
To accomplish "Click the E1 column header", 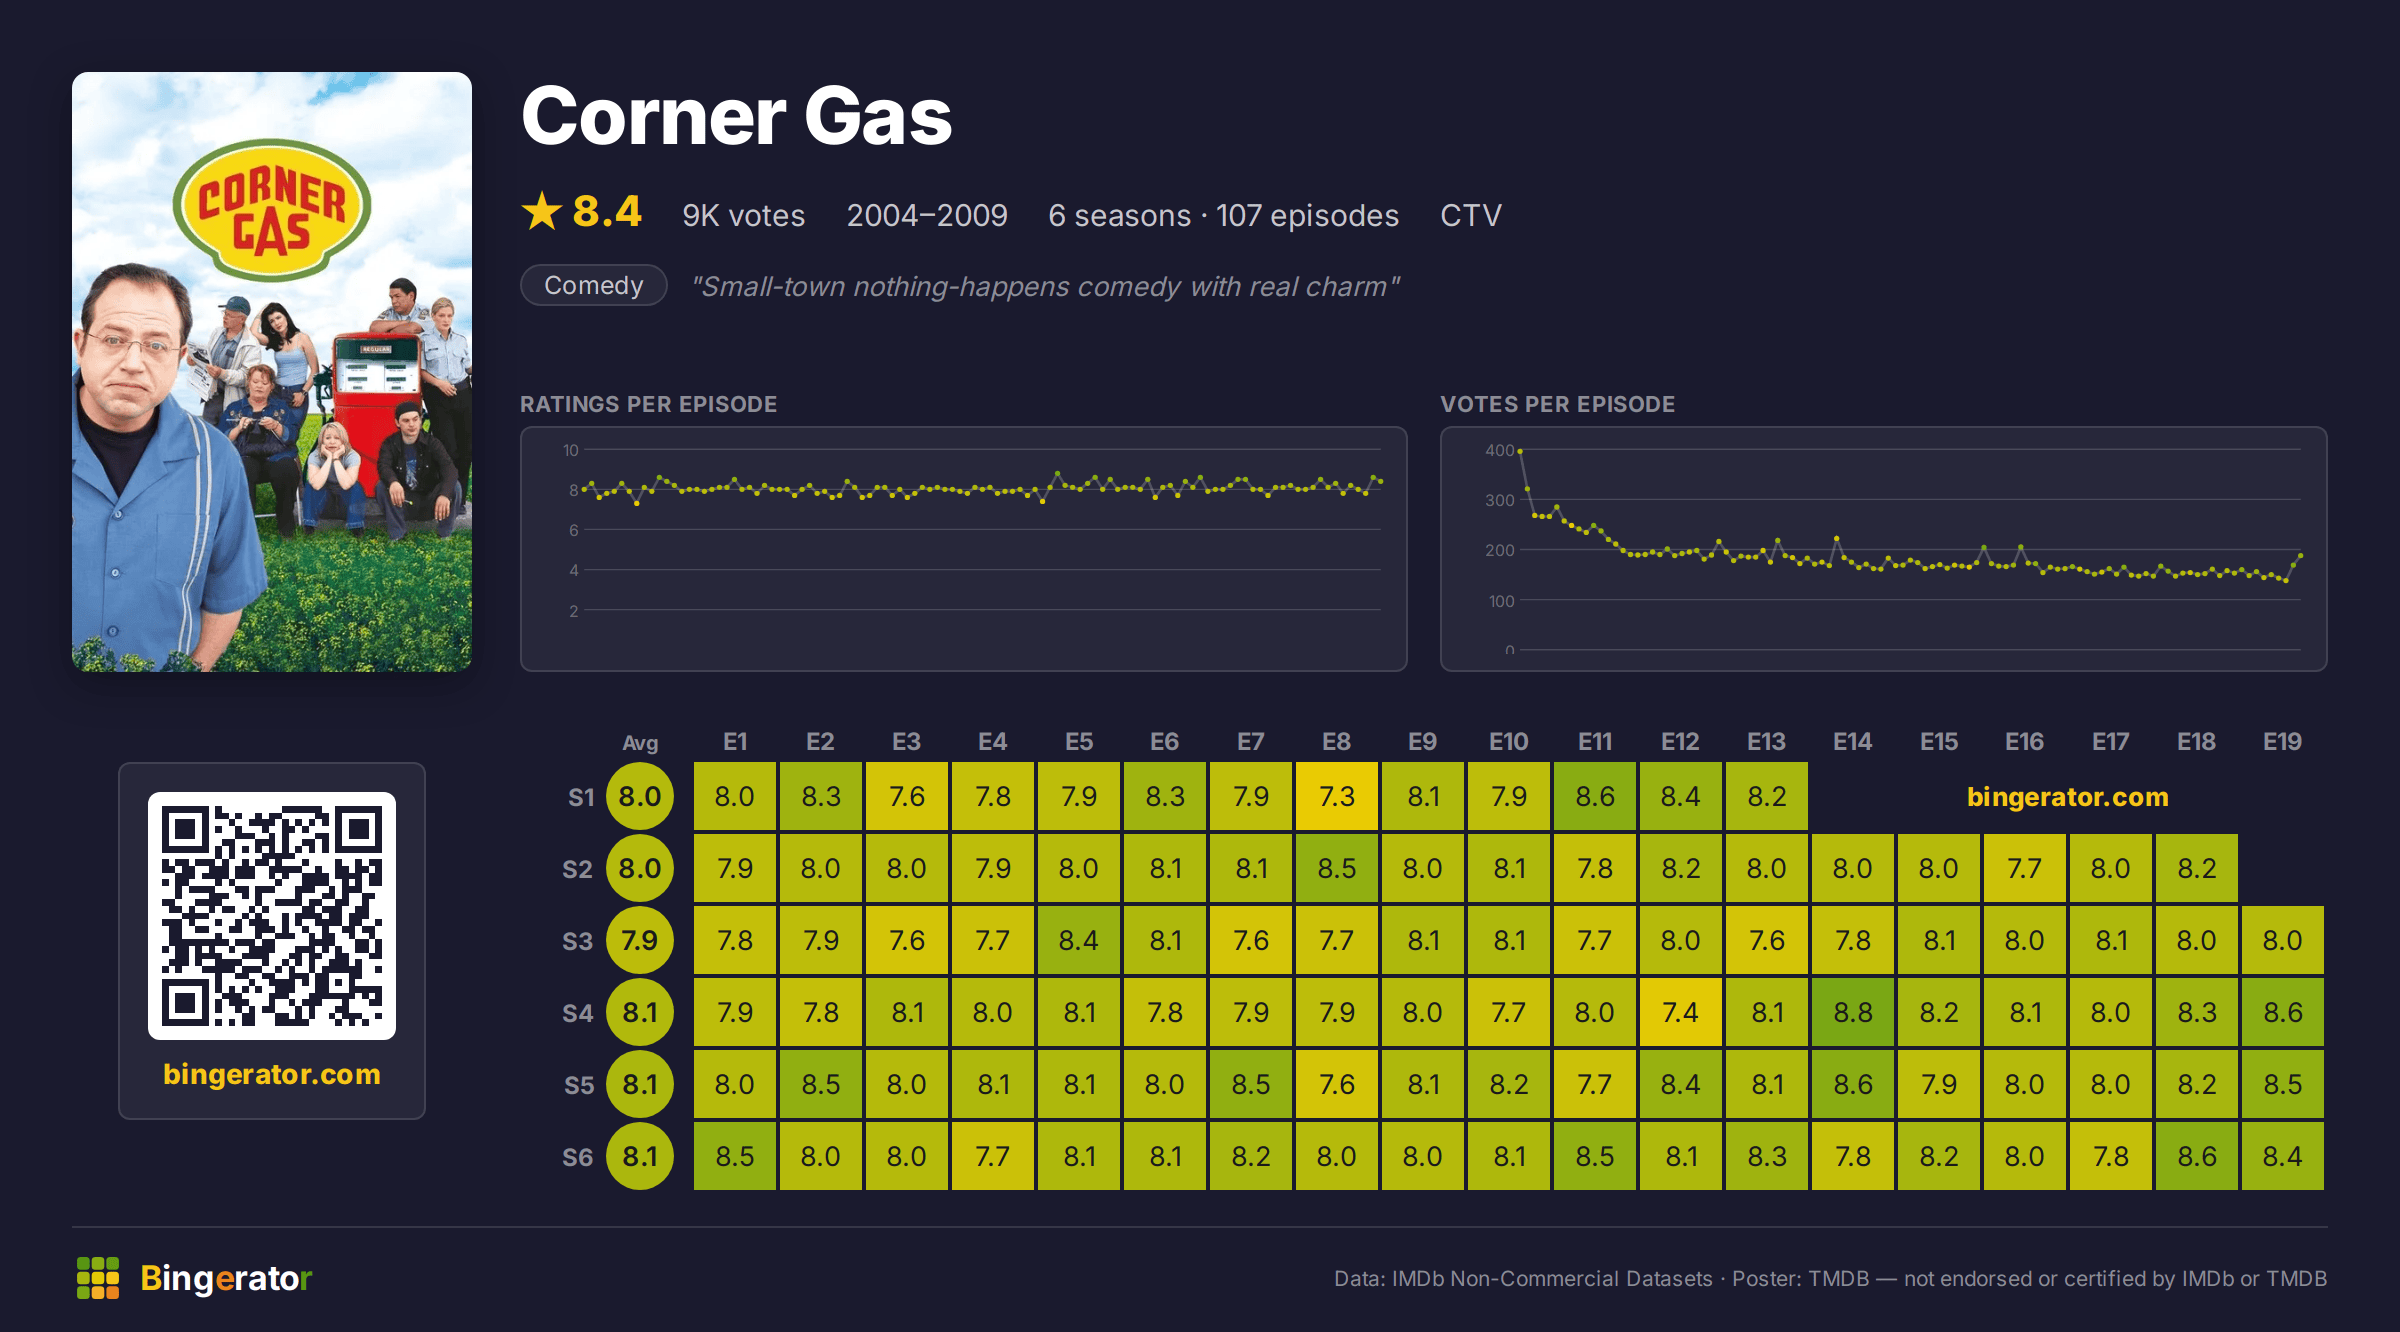I will coord(735,742).
